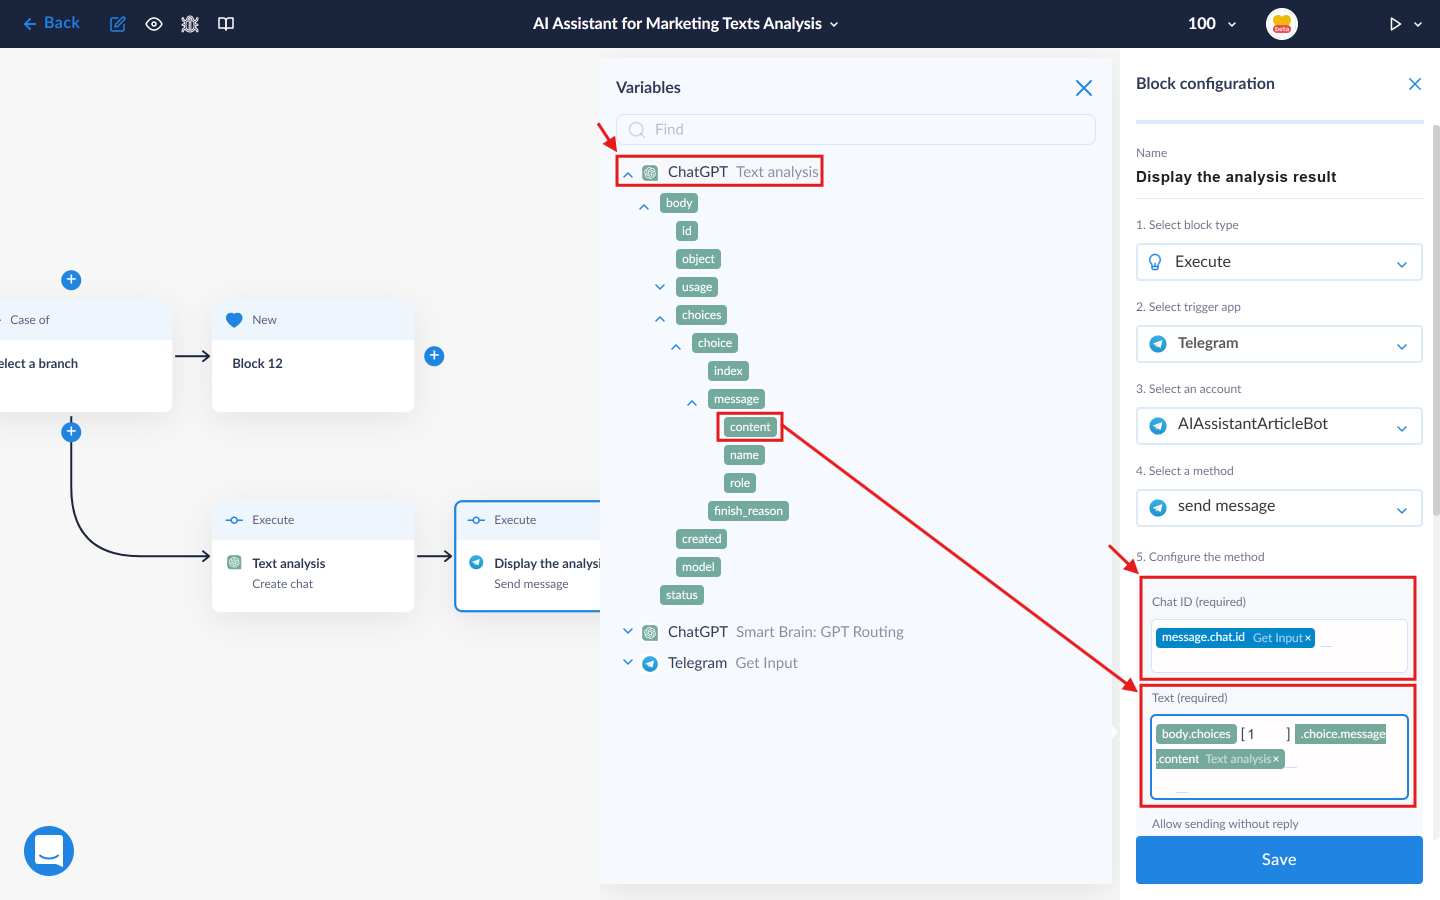Click ChatGPT icon beside Text analysis variables
This screenshot has width=1440, height=900.
650,173
